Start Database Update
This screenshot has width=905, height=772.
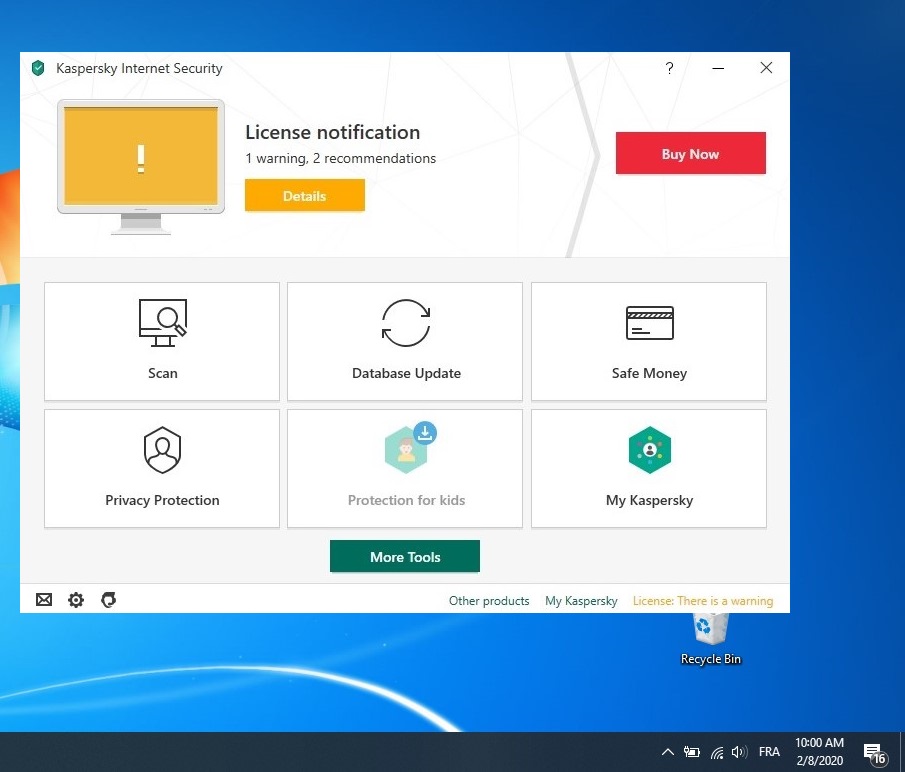[405, 341]
